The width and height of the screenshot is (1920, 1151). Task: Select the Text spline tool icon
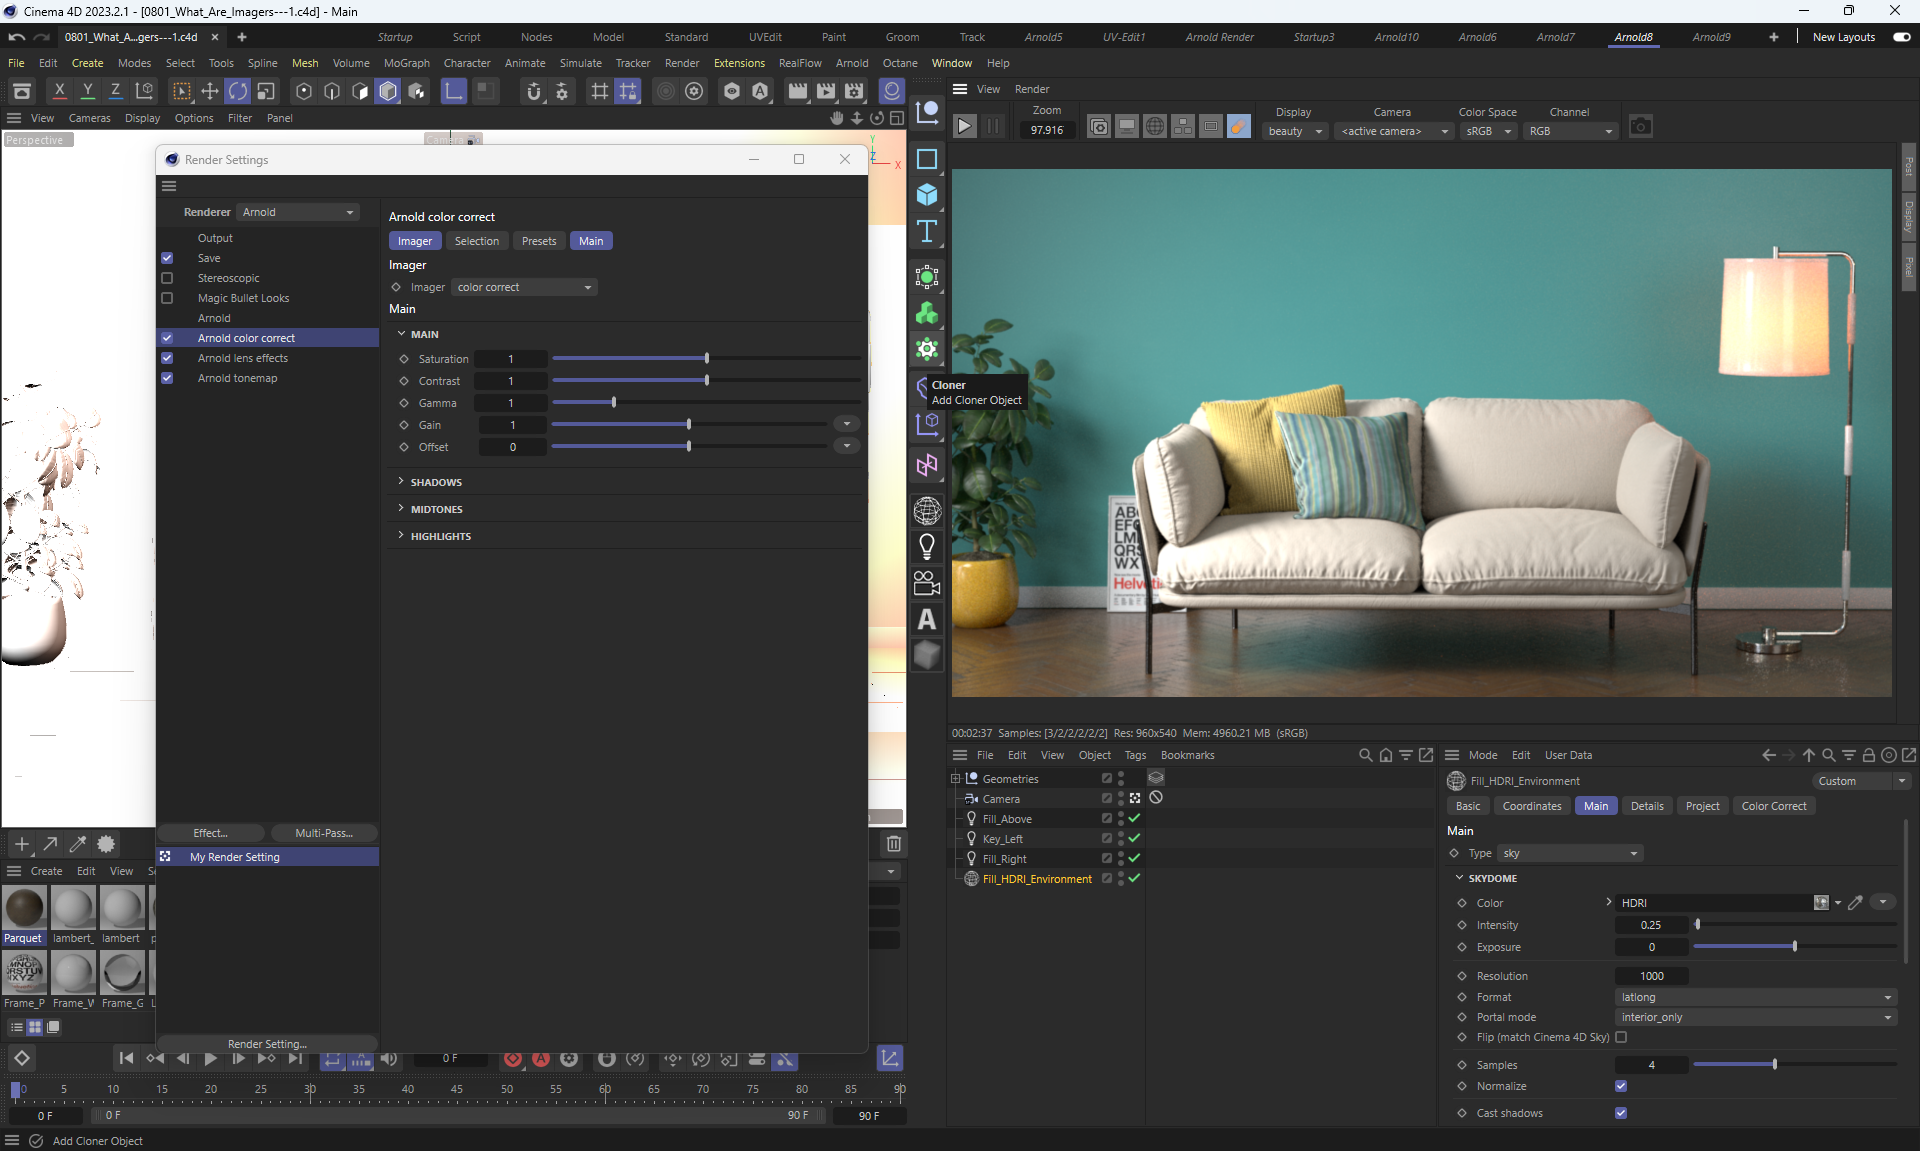[x=927, y=231]
